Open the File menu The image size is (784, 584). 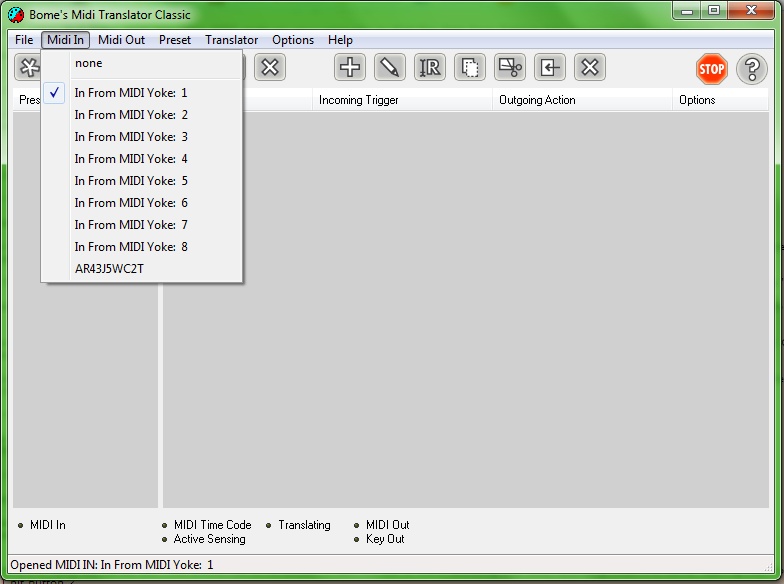click(24, 40)
